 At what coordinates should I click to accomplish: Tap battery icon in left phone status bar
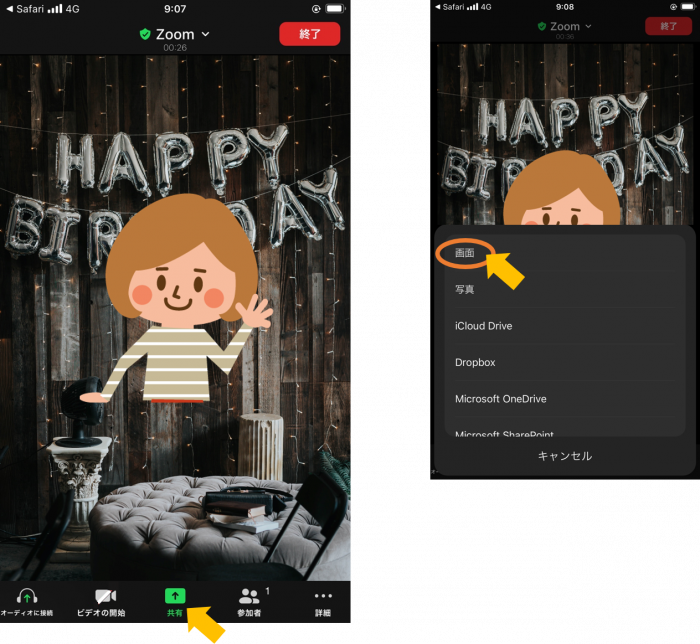pos(336,8)
